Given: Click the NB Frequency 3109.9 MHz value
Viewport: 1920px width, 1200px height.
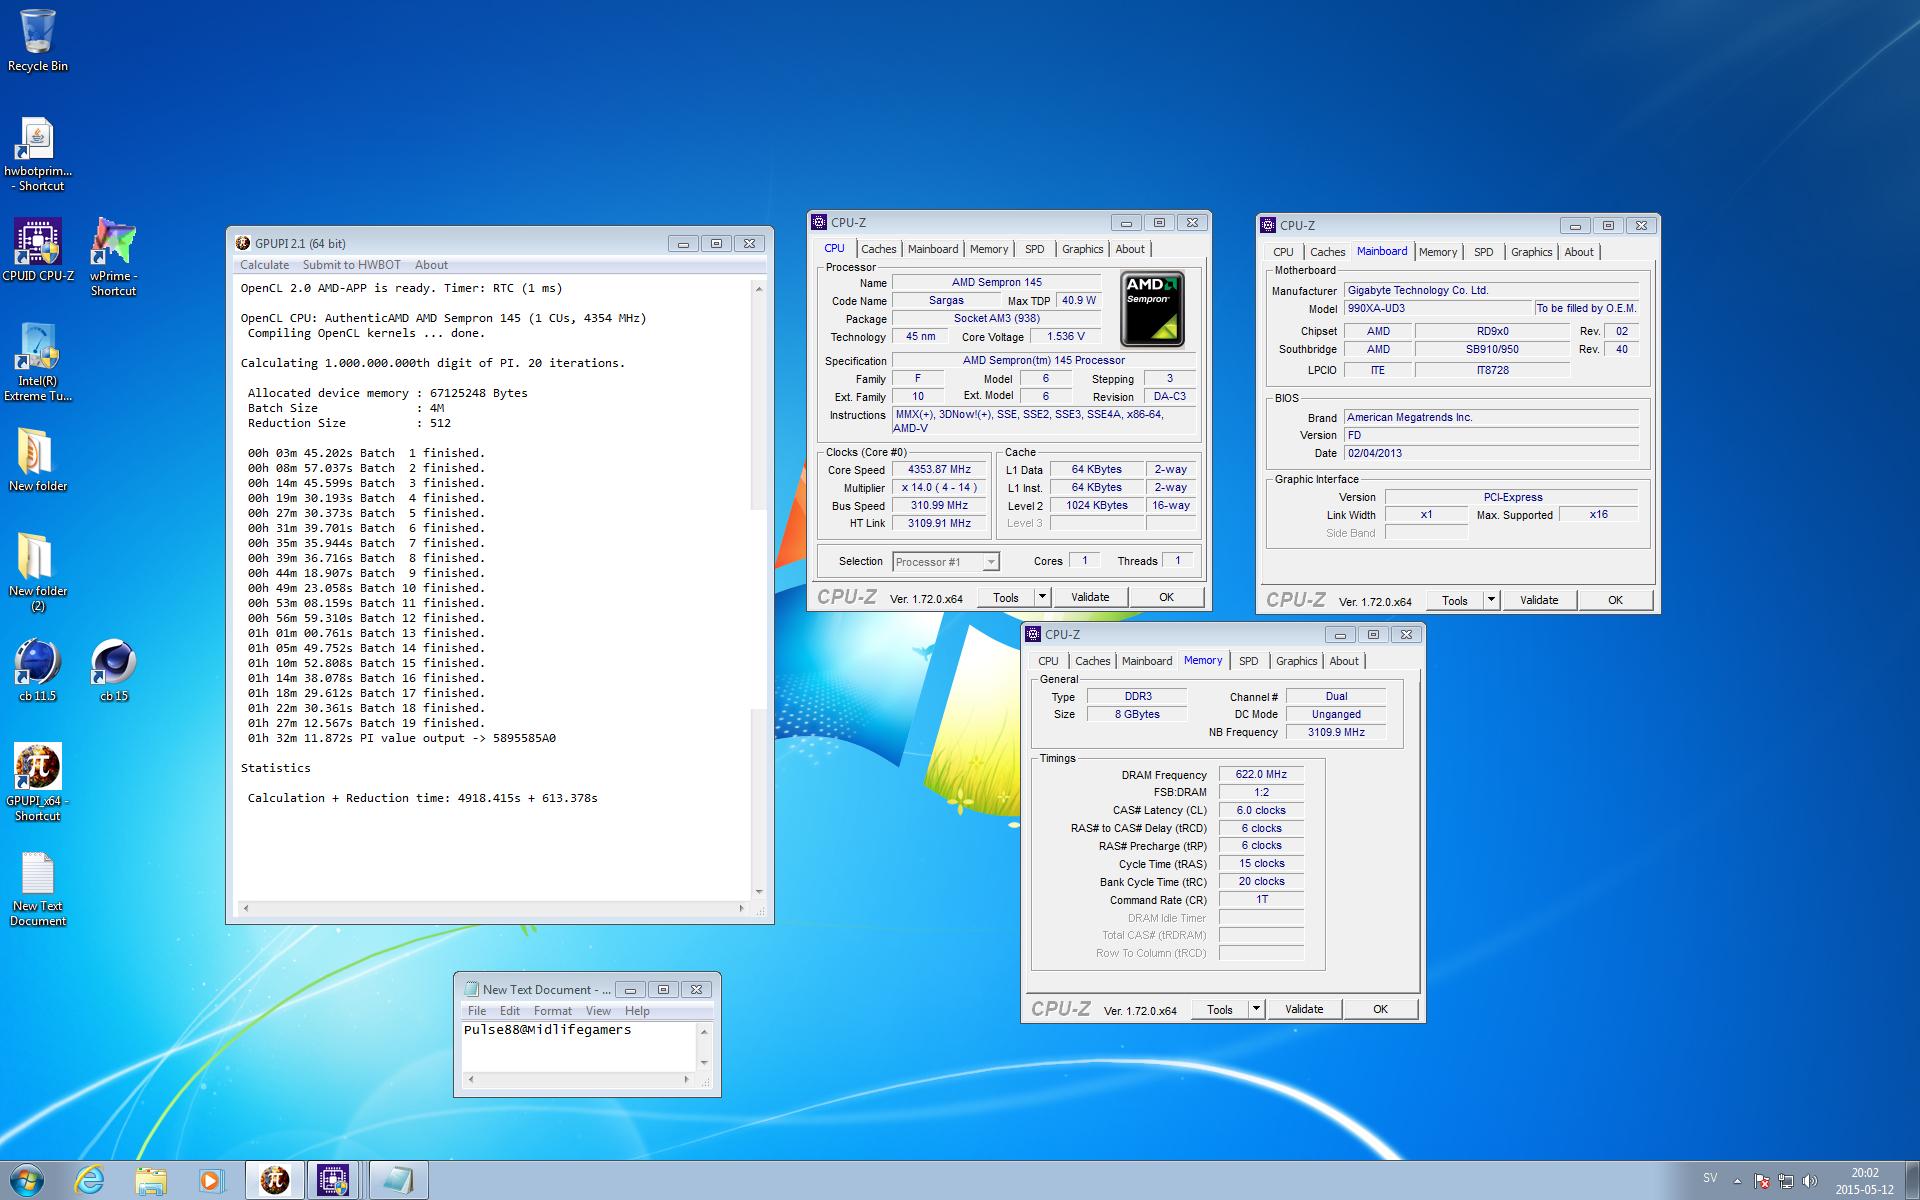Looking at the screenshot, I should click(x=1335, y=732).
